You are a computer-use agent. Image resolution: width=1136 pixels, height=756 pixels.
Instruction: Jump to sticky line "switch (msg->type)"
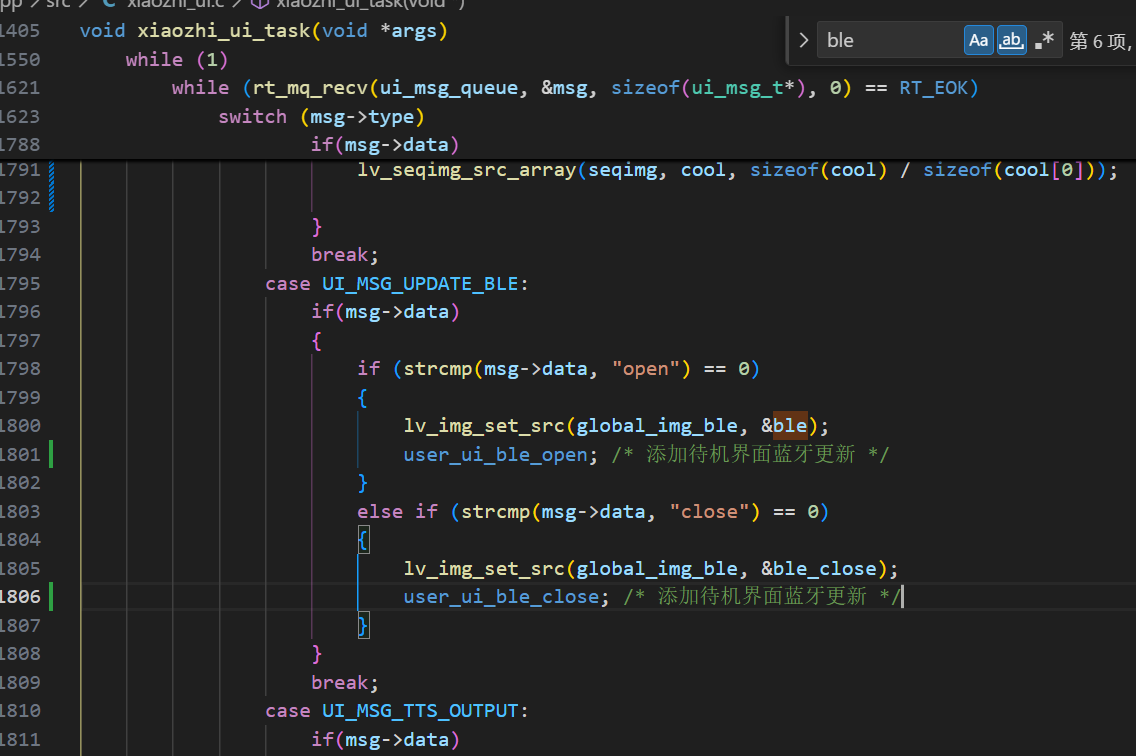coord(321,117)
